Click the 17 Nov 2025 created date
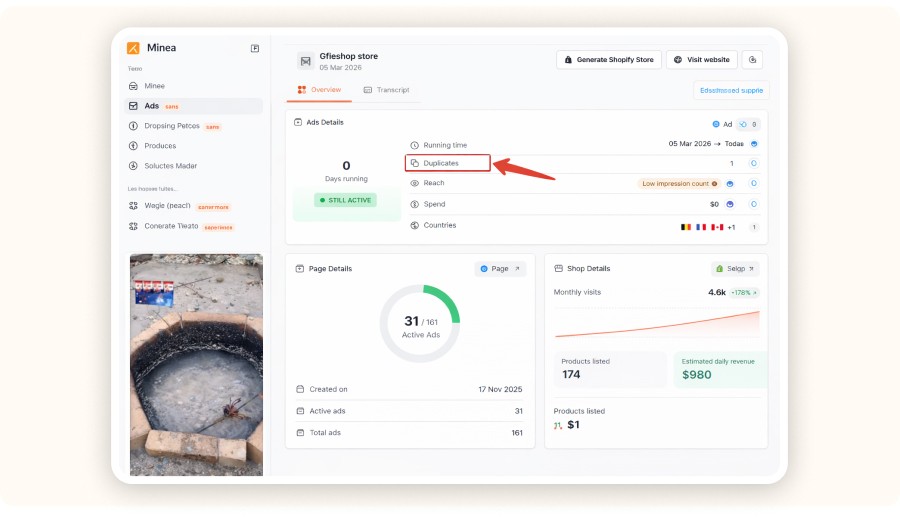The height and width of the screenshot is (520, 900). pos(500,389)
